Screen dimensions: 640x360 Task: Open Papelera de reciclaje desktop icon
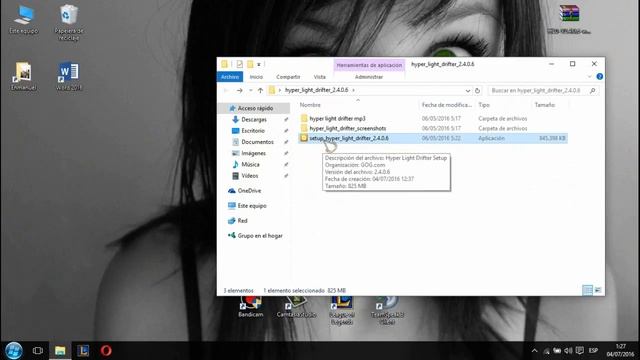pos(69,22)
